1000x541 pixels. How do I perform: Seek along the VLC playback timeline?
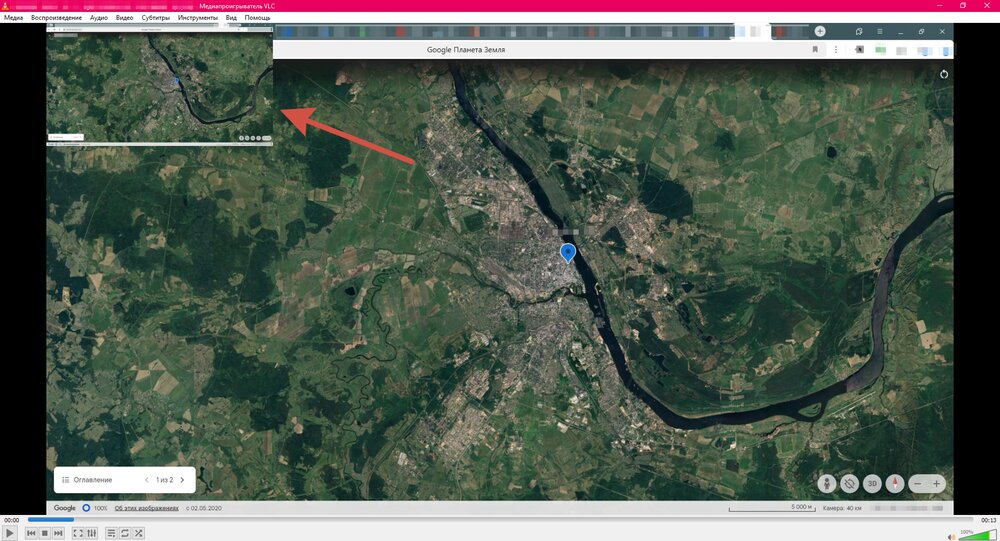(500, 520)
